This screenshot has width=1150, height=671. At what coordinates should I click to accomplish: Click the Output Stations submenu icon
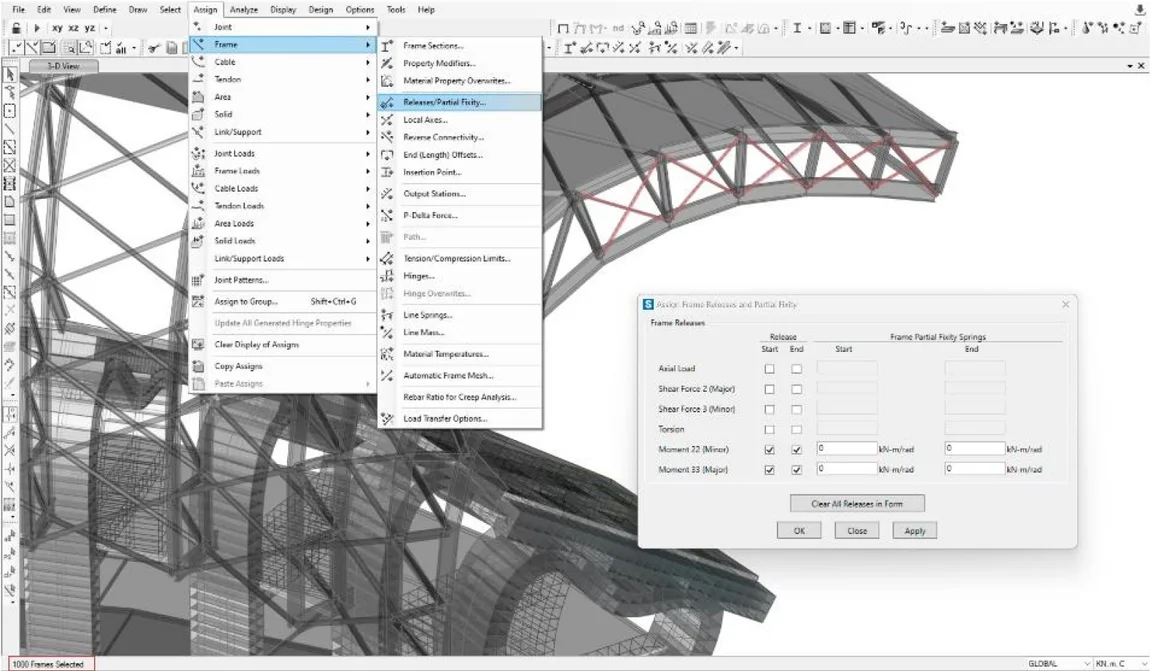[387, 194]
